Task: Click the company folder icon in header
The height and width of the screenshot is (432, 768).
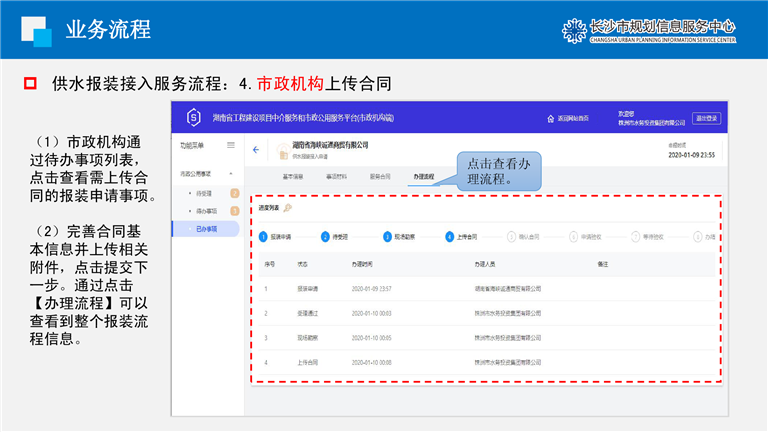Action: (283, 152)
